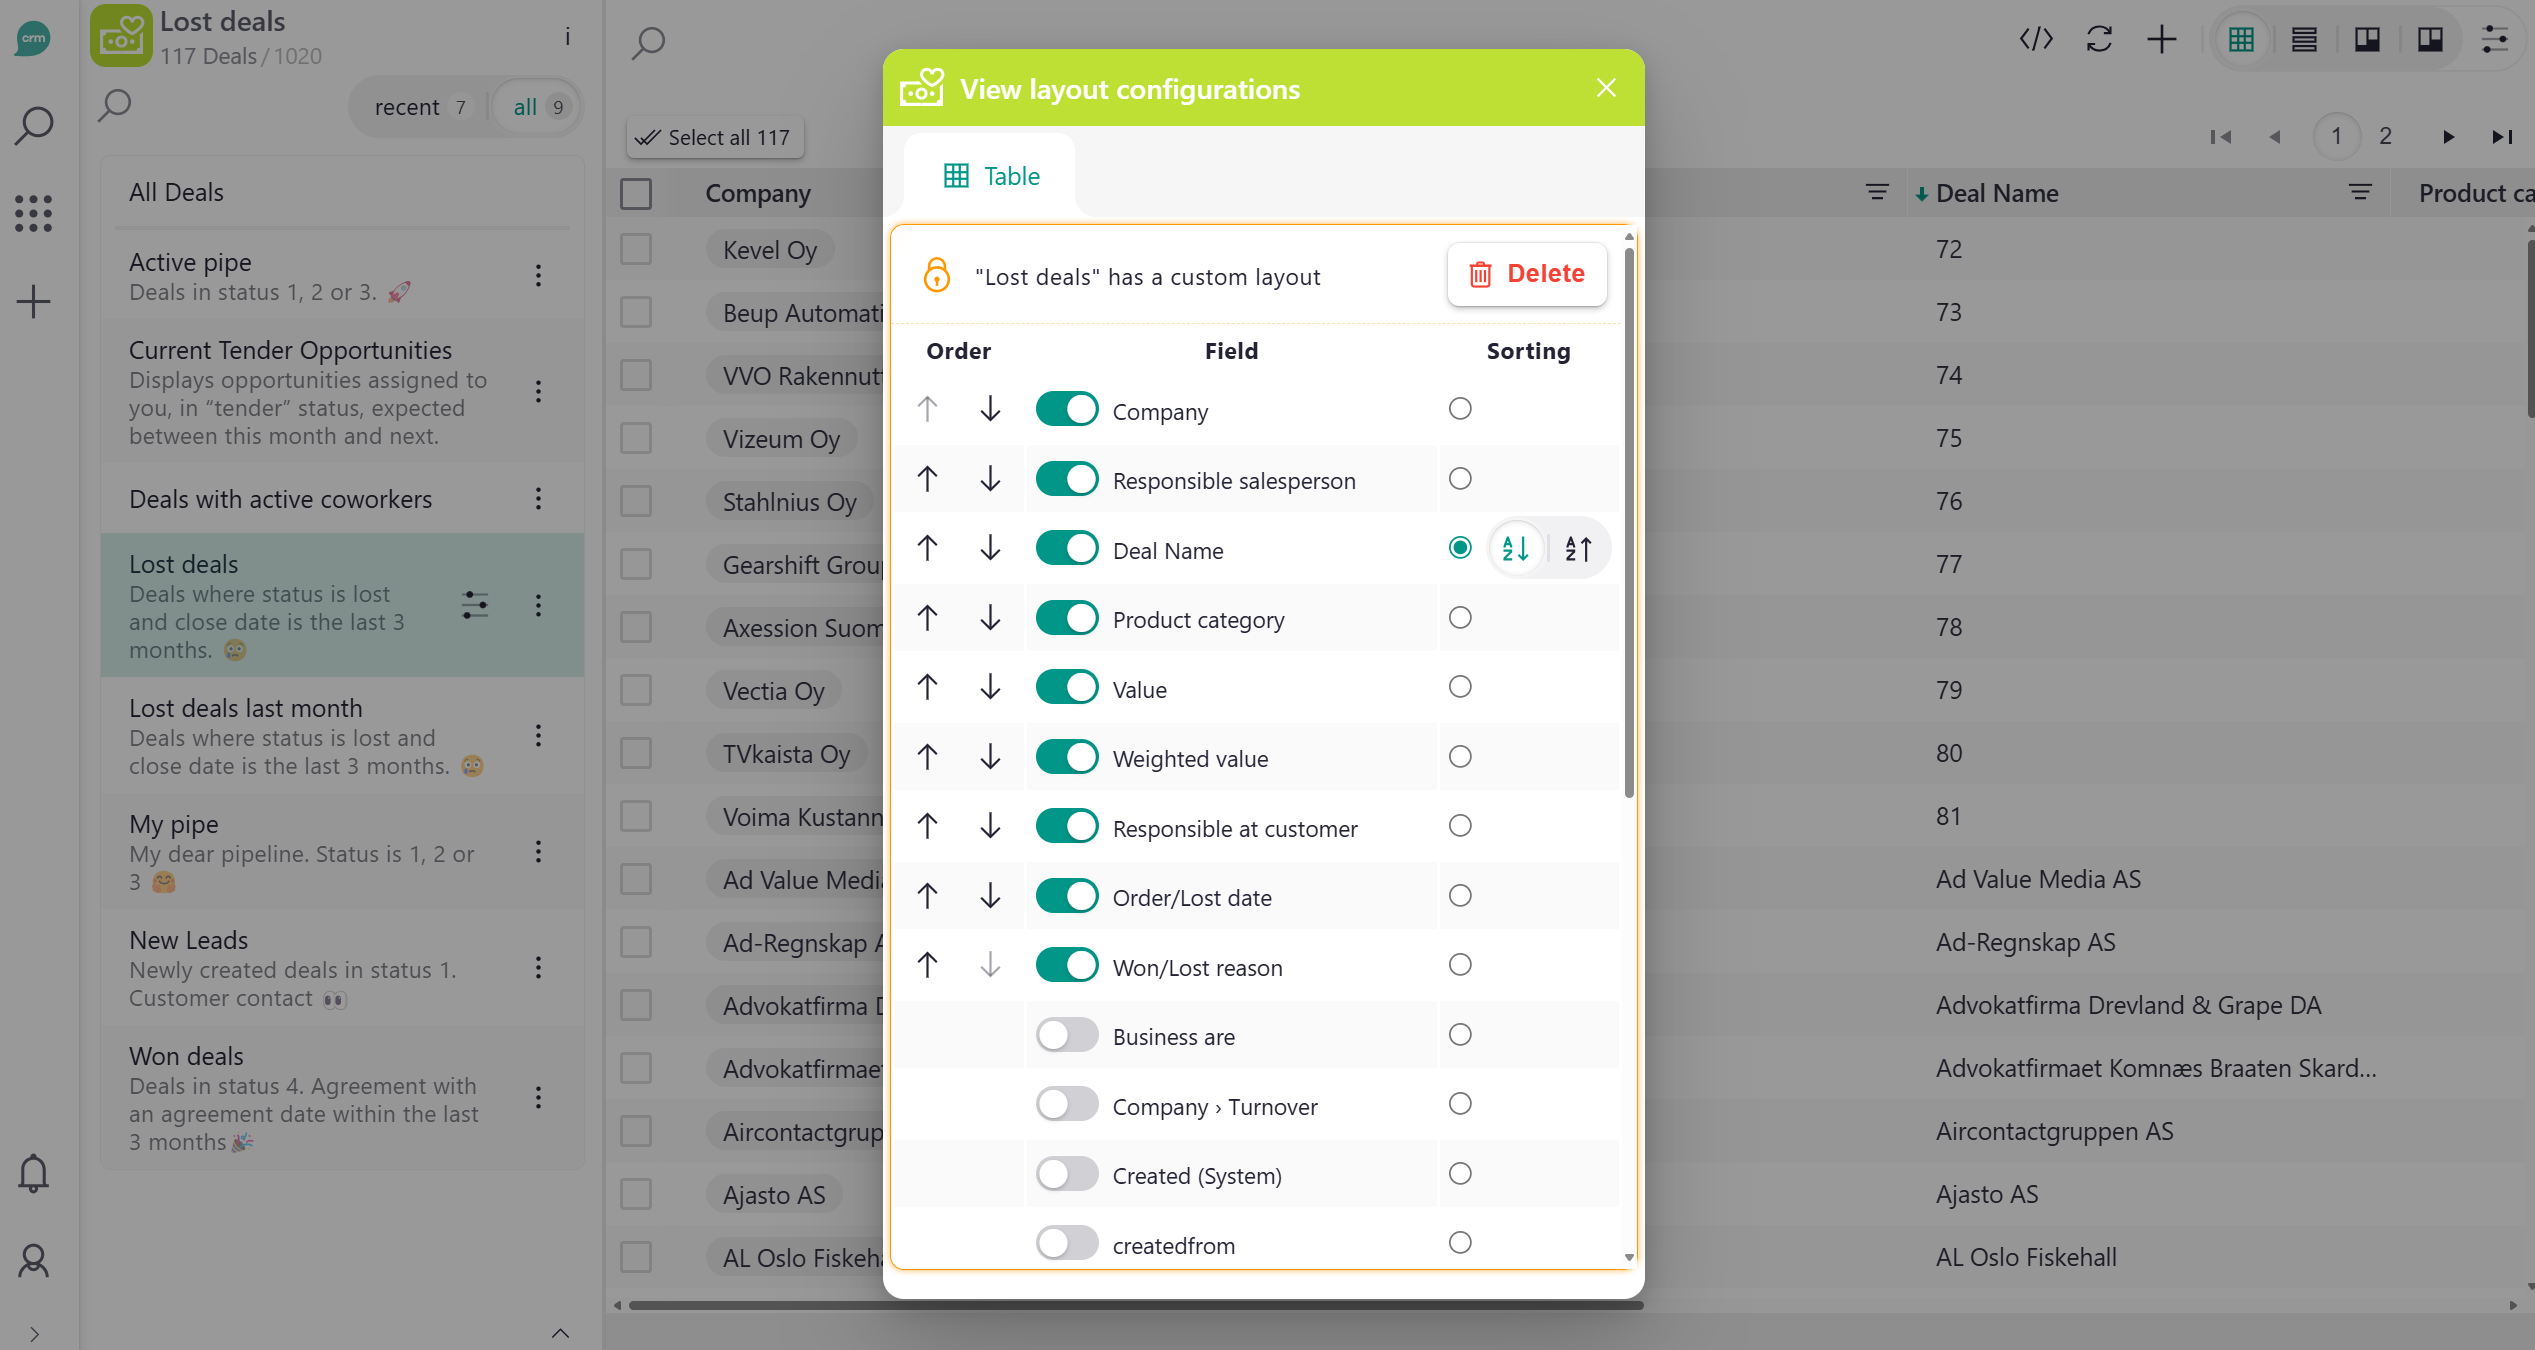The image size is (2535, 1350).
Task: Switch to the Table tab
Action: click(990, 176)
